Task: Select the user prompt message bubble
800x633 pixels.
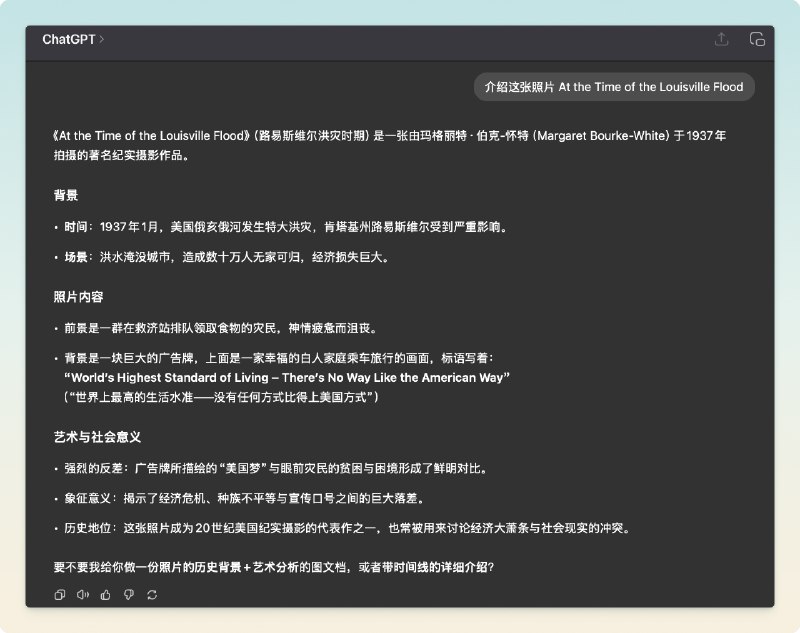Action: pos(614,87)
